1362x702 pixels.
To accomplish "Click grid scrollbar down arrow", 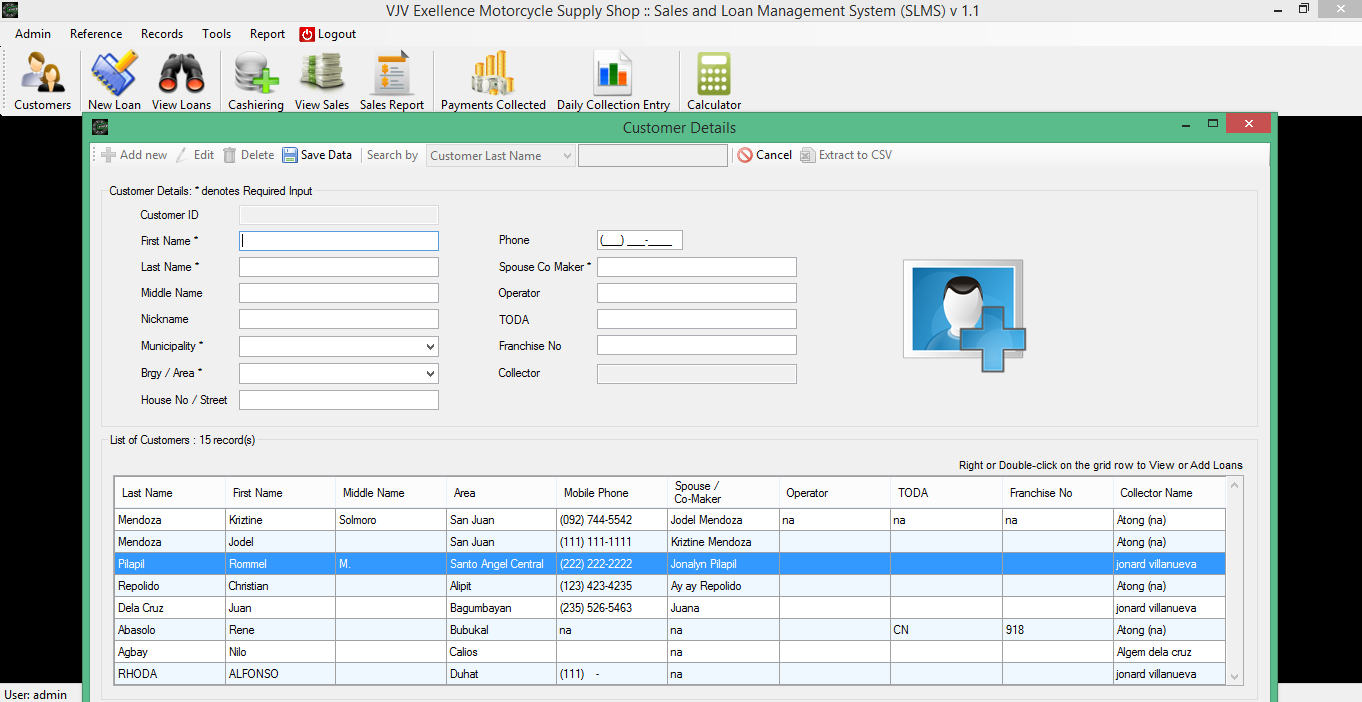I will pos(1234,677).
